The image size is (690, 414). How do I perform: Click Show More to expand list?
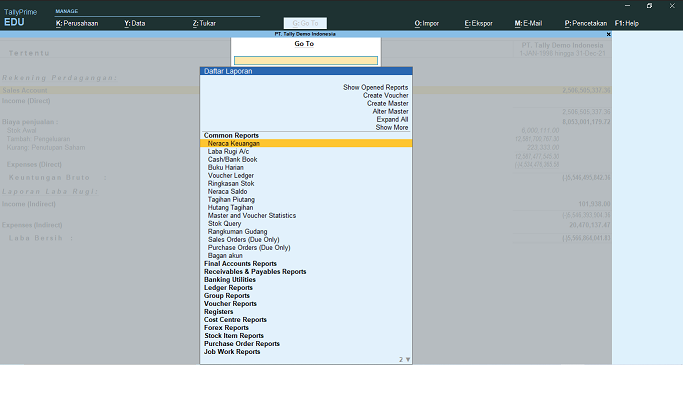[x=391, y=127]
